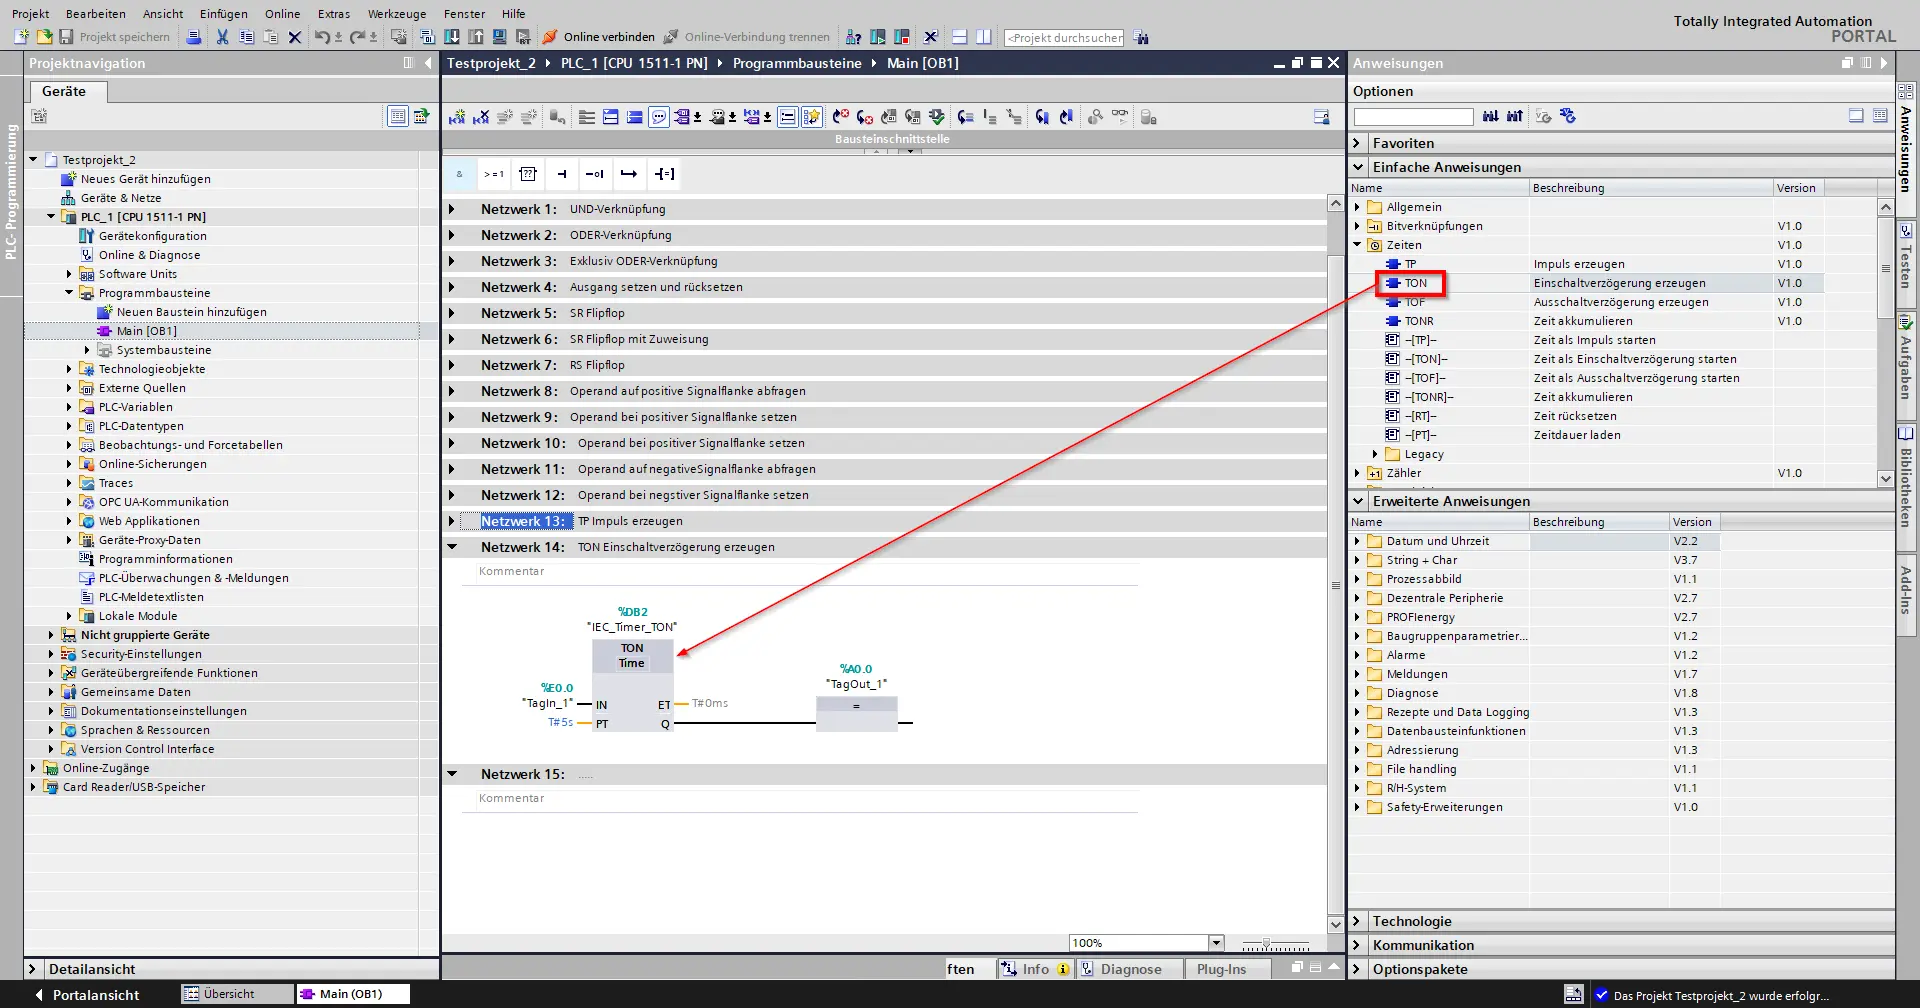This screenshot has height=1008, width=1920.
Task: Select the empty box (??) favorite instruction
Action: (528, 174)
